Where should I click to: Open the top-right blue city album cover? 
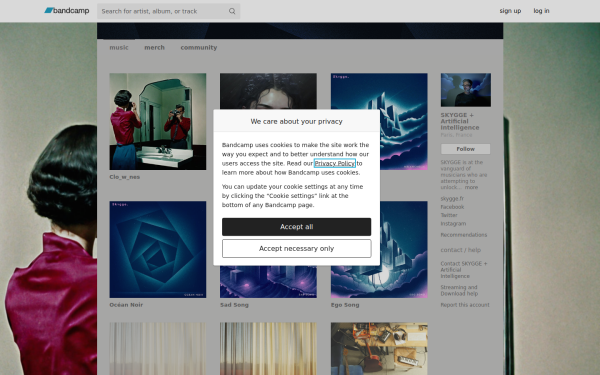click(x=403, y=121)
